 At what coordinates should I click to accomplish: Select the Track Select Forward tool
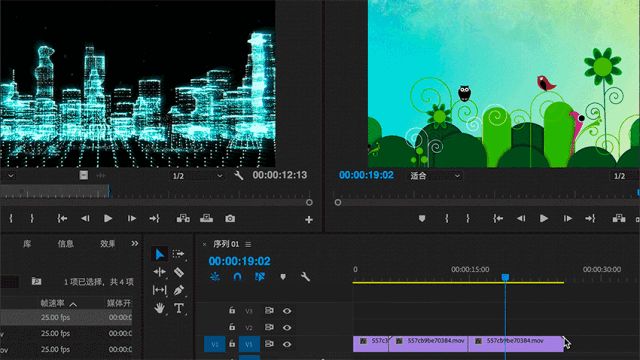coord(178,254)
